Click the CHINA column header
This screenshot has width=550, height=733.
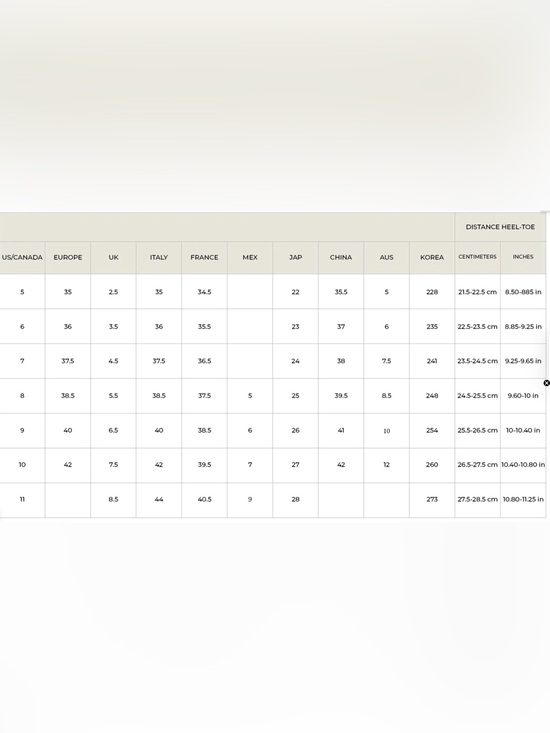click(341, 258)
